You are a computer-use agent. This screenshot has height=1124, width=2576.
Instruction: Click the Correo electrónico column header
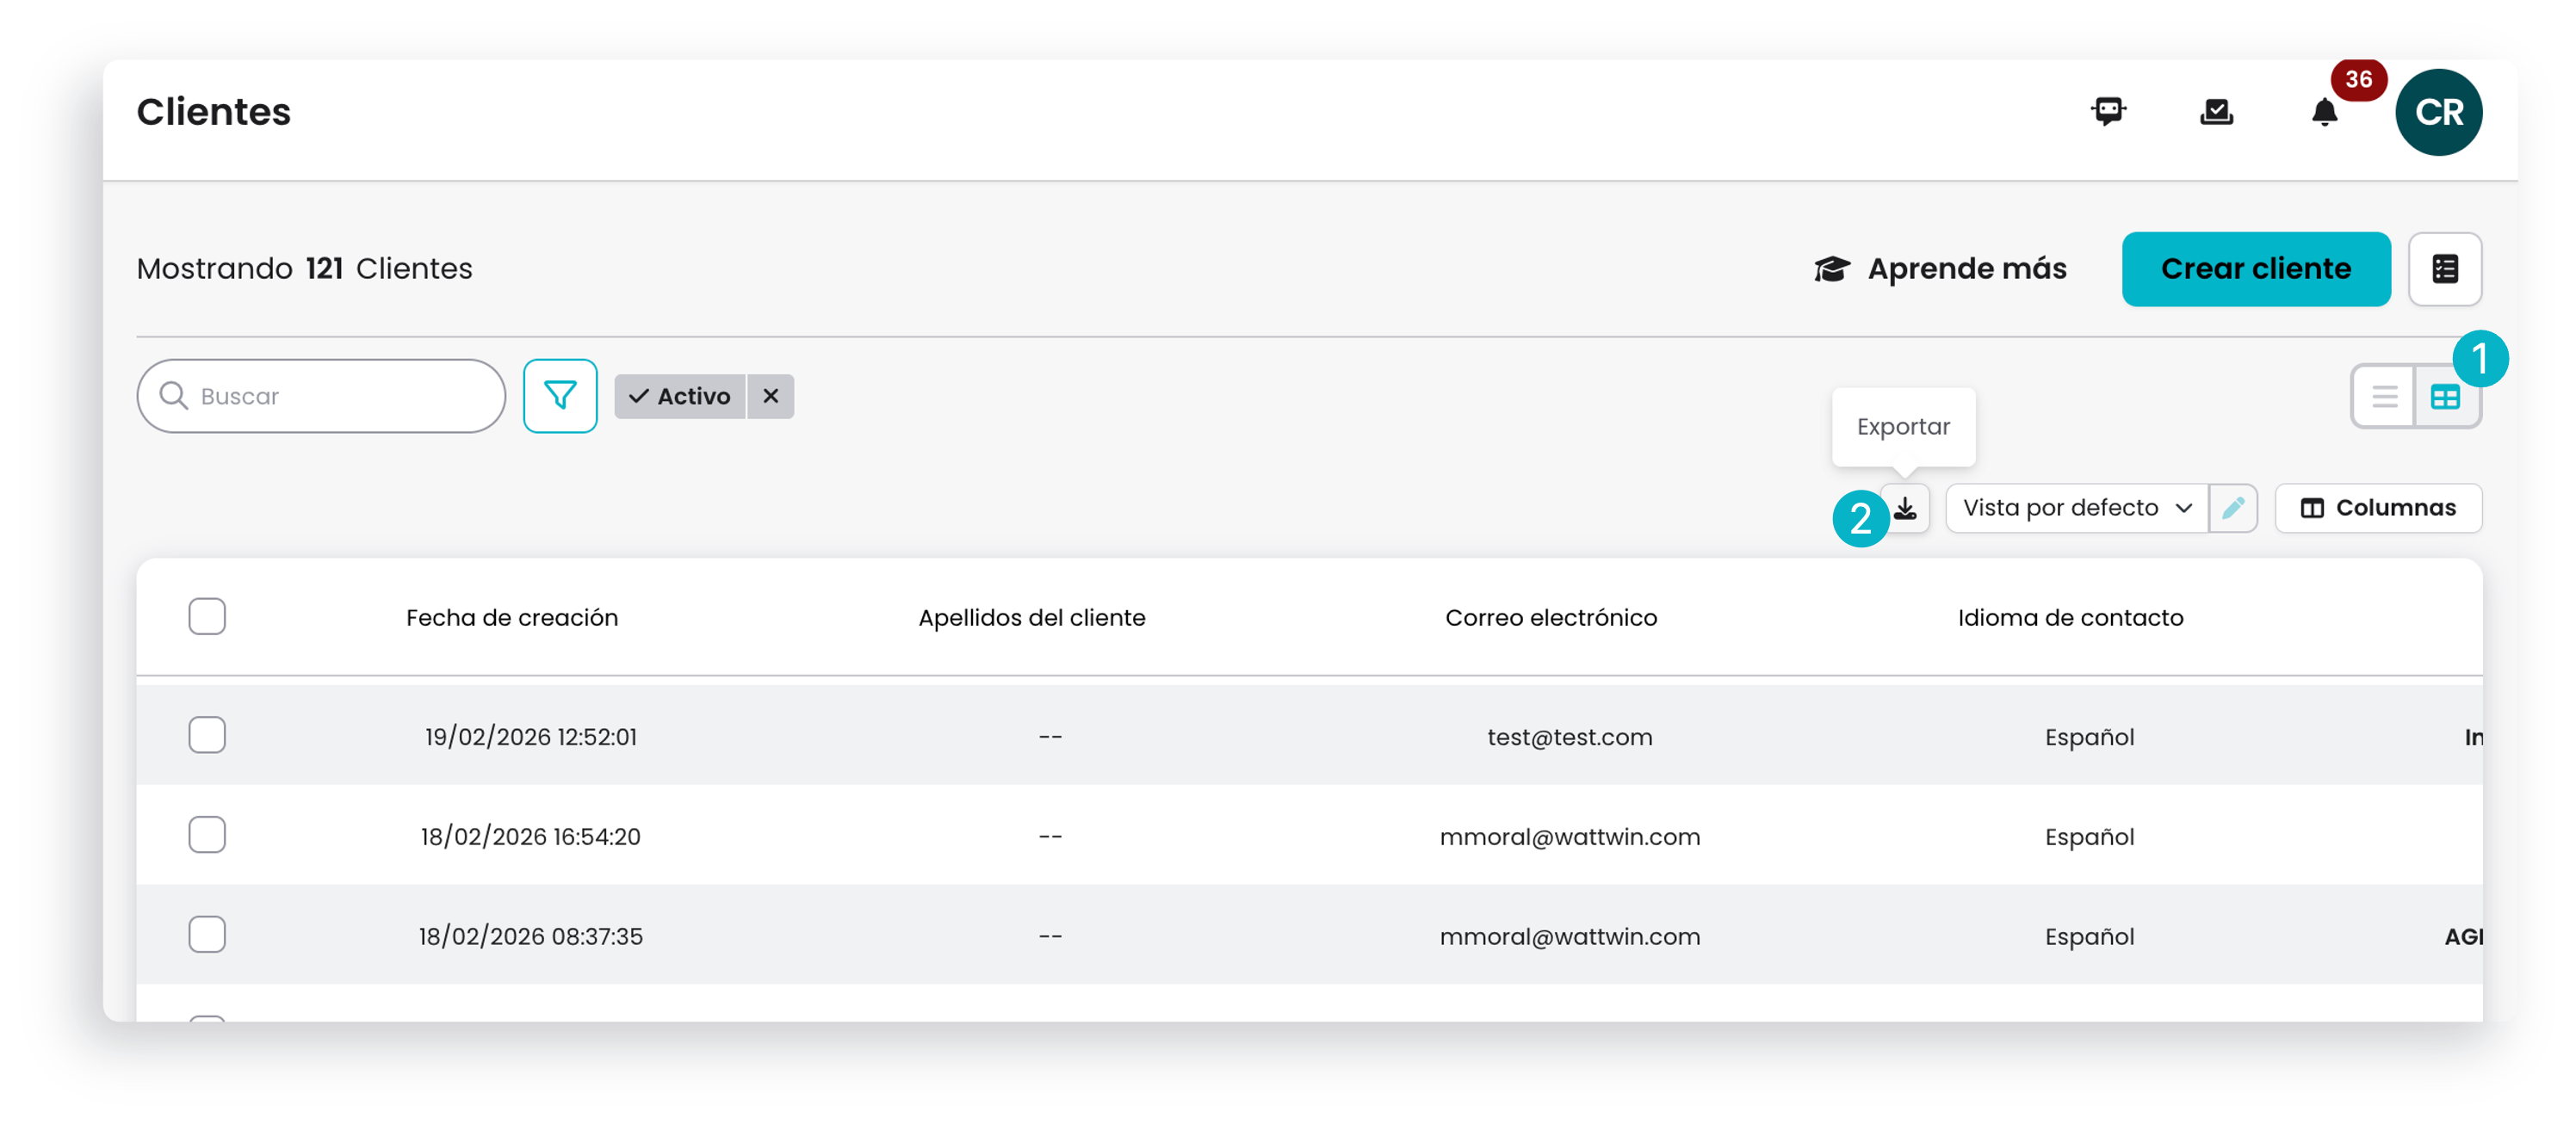coord(1551,618)
